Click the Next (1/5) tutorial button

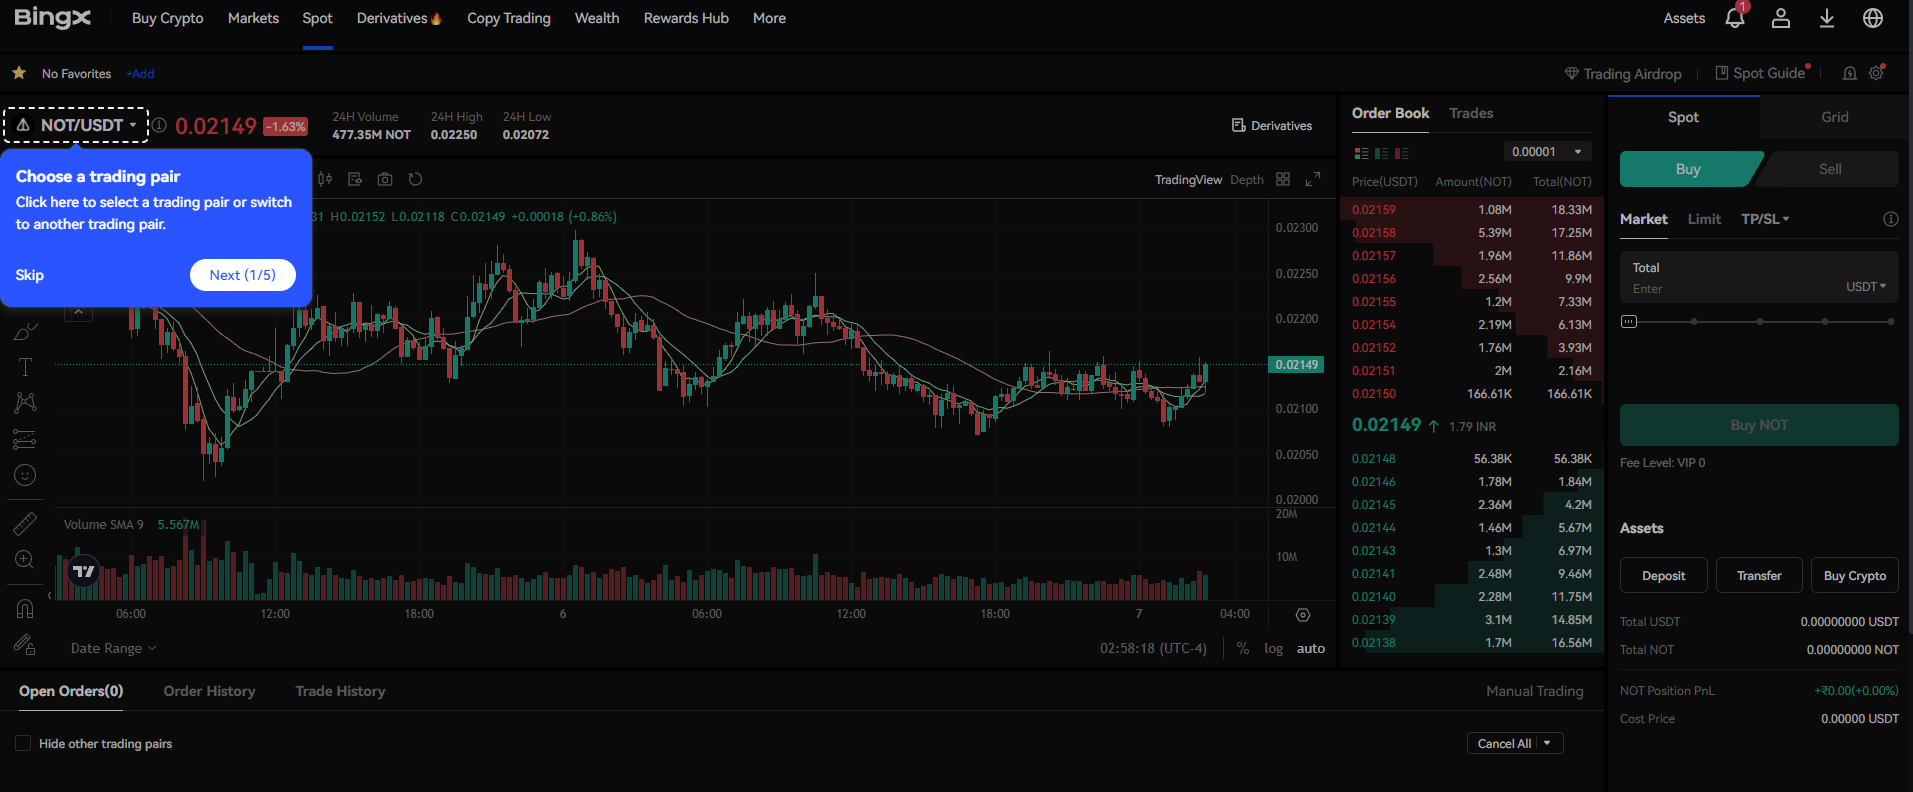click(x=242, y=275)
